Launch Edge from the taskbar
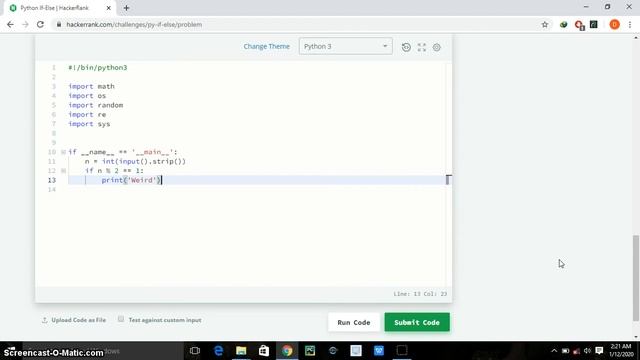The height and width of the screenshot is (360, 640). [x=219, y=351]
